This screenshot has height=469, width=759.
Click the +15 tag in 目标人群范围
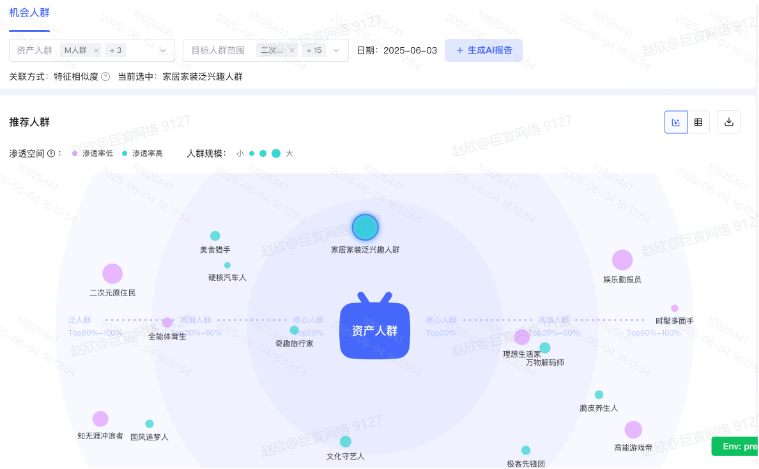click(314, 50)
